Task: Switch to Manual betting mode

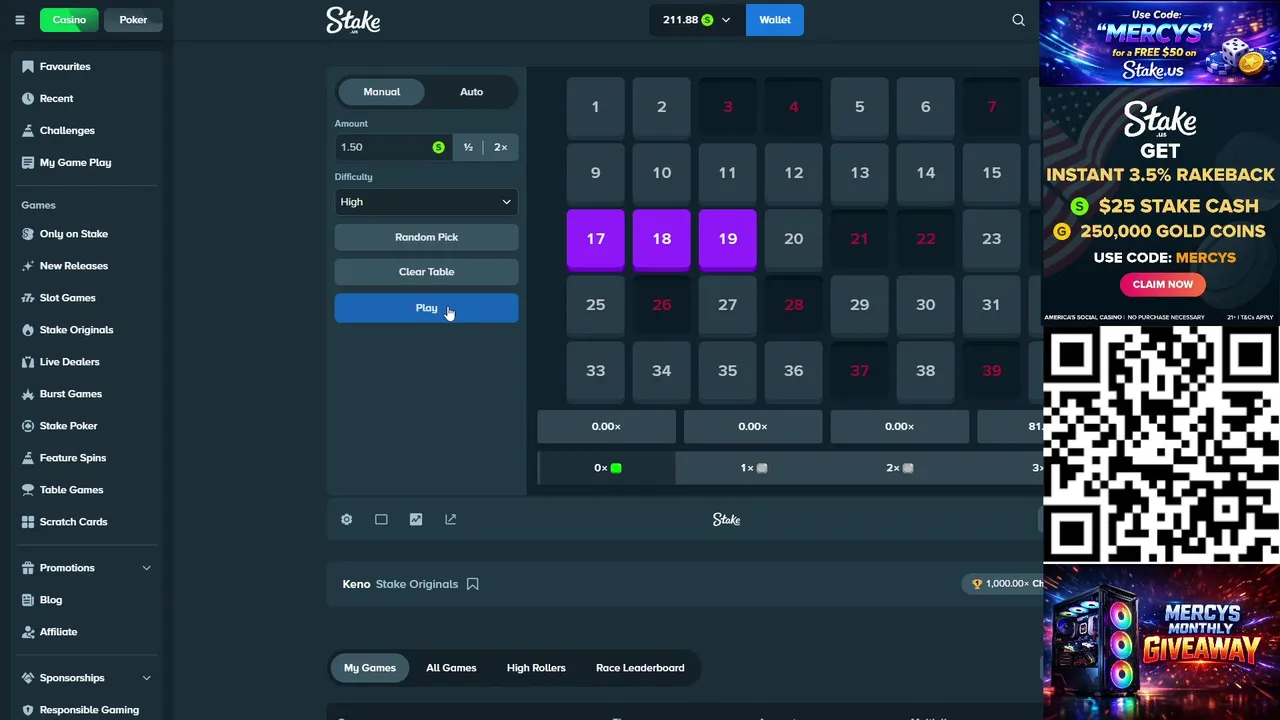Action: pos(381,92)
